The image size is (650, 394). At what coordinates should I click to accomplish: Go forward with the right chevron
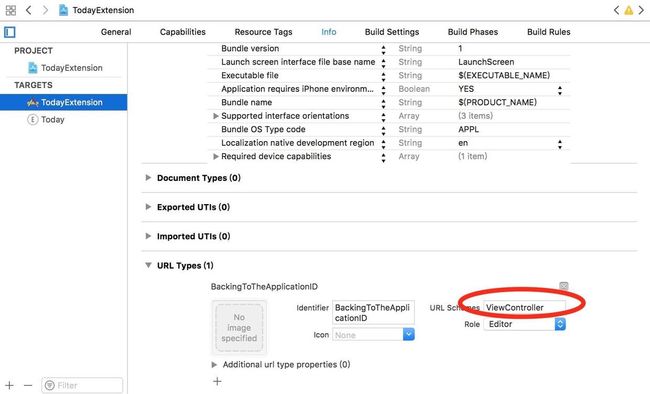click(x=45, y=10)
